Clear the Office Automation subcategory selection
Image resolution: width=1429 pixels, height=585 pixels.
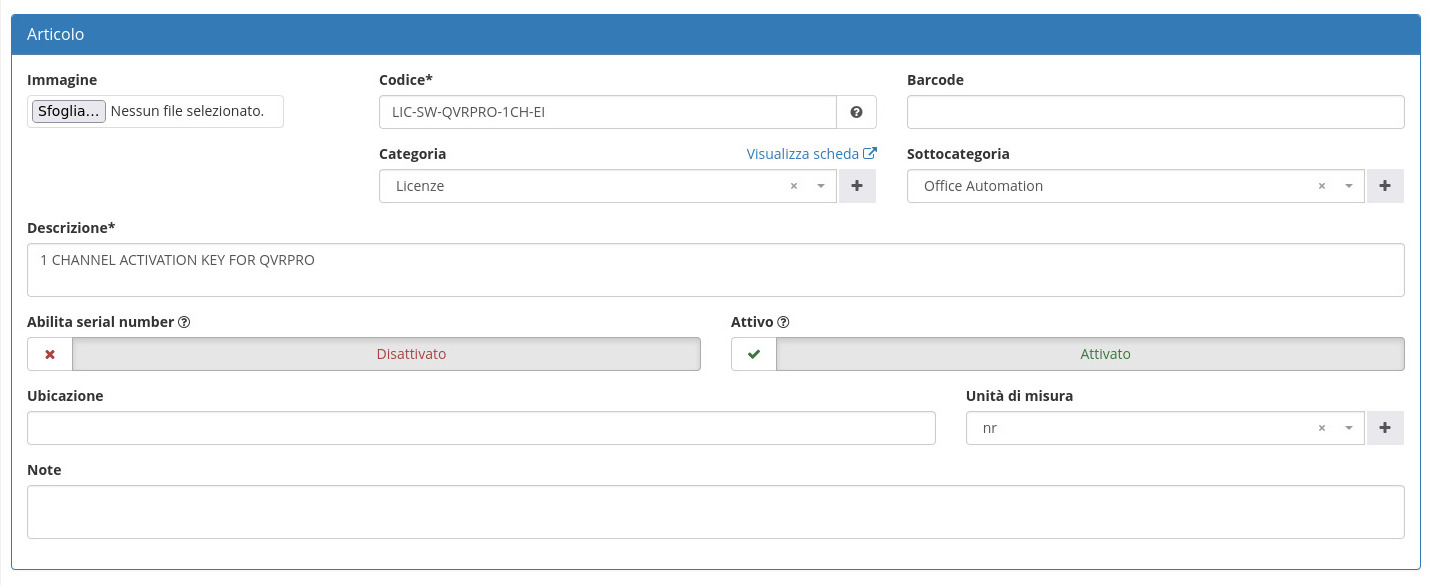[1322, 186]
